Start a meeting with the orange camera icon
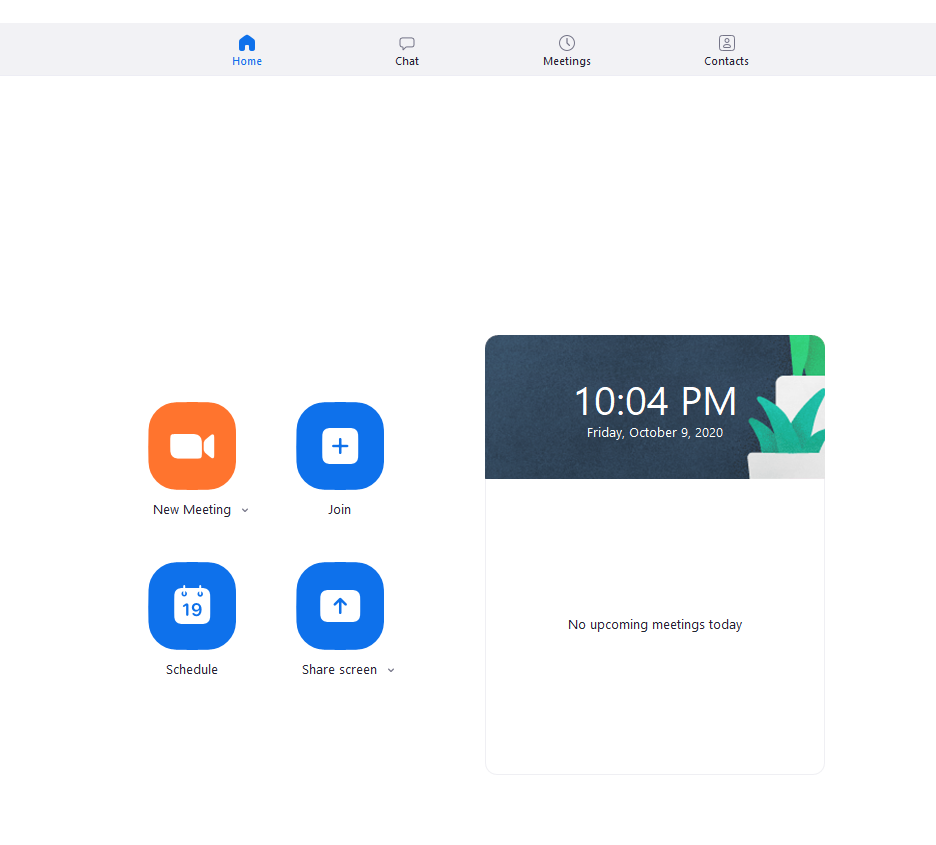The height and width of the screenshot is (845, 936). (192, 446)
